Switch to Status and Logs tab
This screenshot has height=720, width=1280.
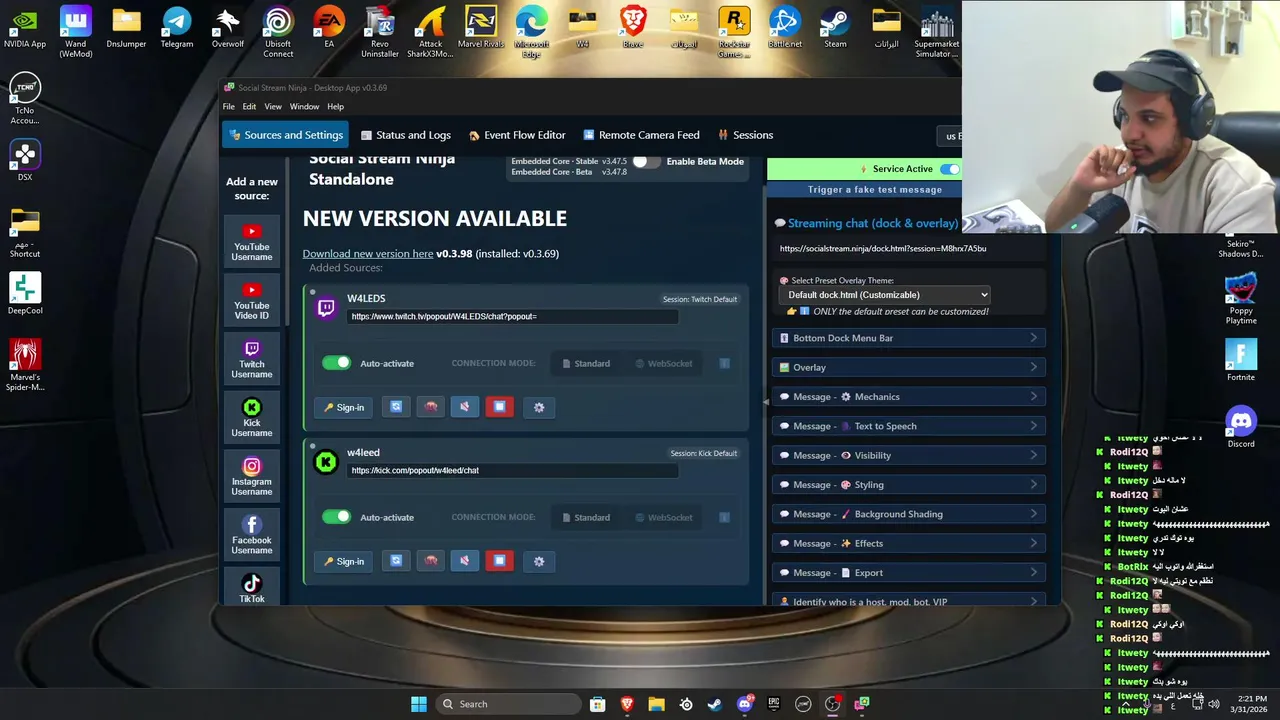pyautogui.click(x=406, y=135)
